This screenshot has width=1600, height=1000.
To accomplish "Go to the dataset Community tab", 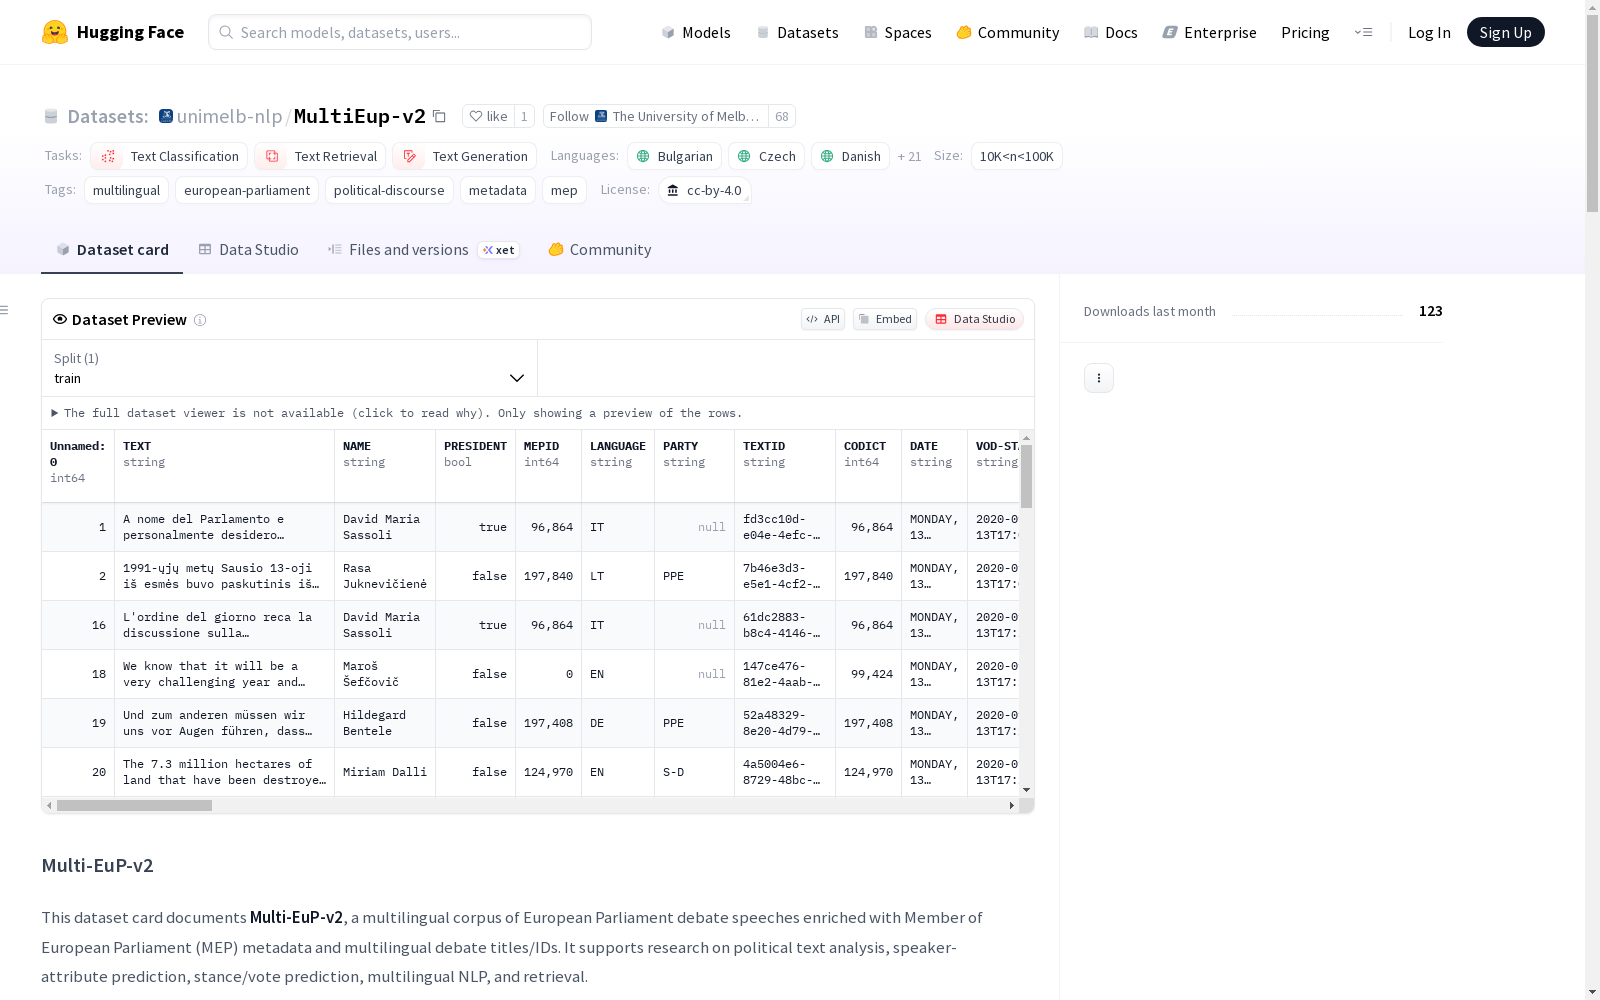I will [600, 250].
